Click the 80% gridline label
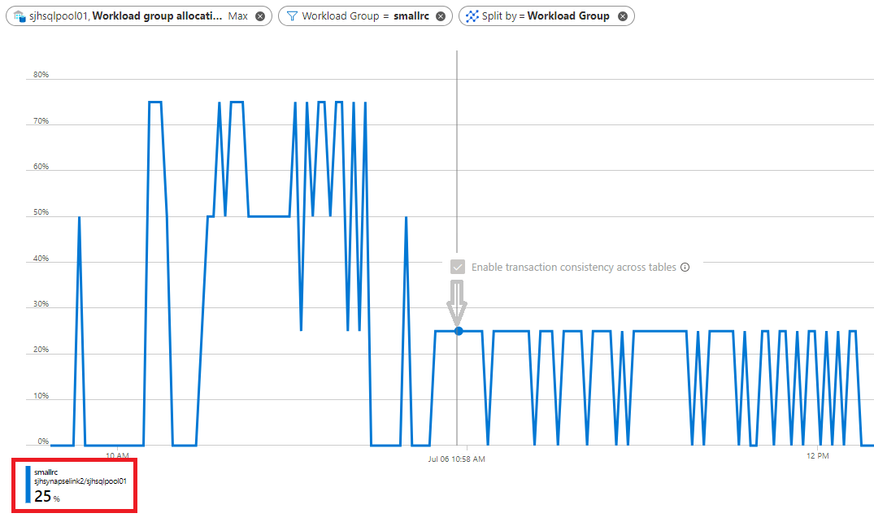 41,75
